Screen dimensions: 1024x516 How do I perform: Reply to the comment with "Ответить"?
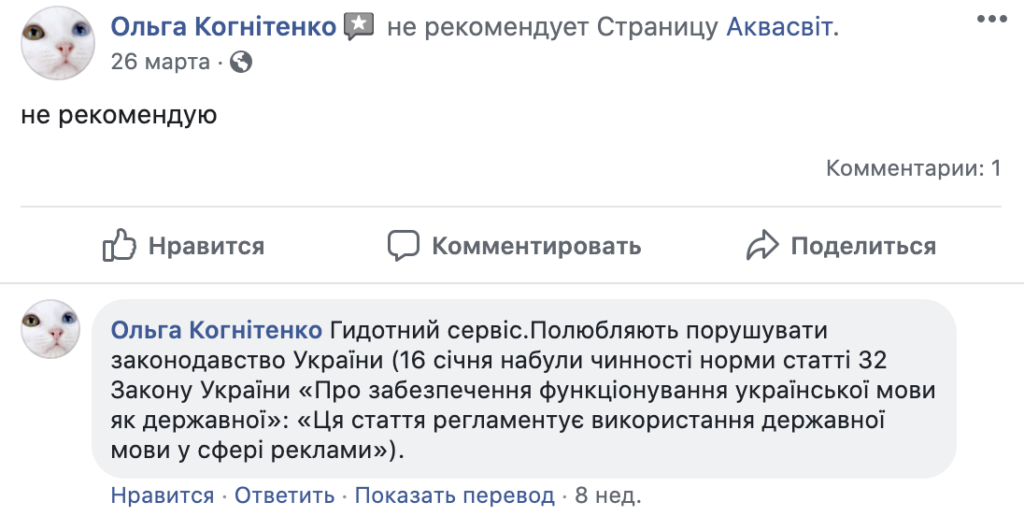coord(285,495)
